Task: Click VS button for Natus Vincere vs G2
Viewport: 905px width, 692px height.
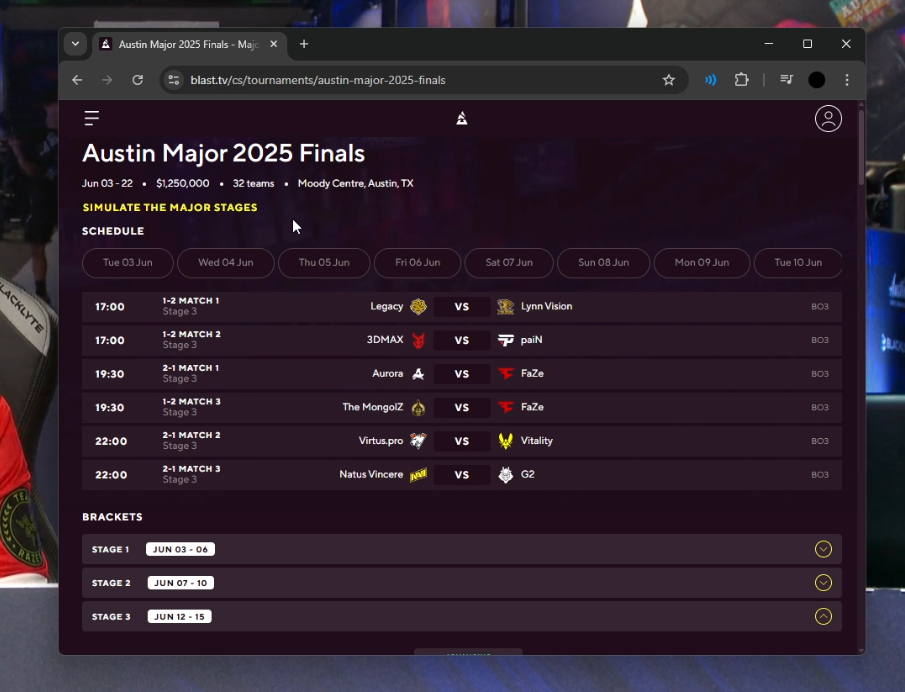Action: (462, 475)
